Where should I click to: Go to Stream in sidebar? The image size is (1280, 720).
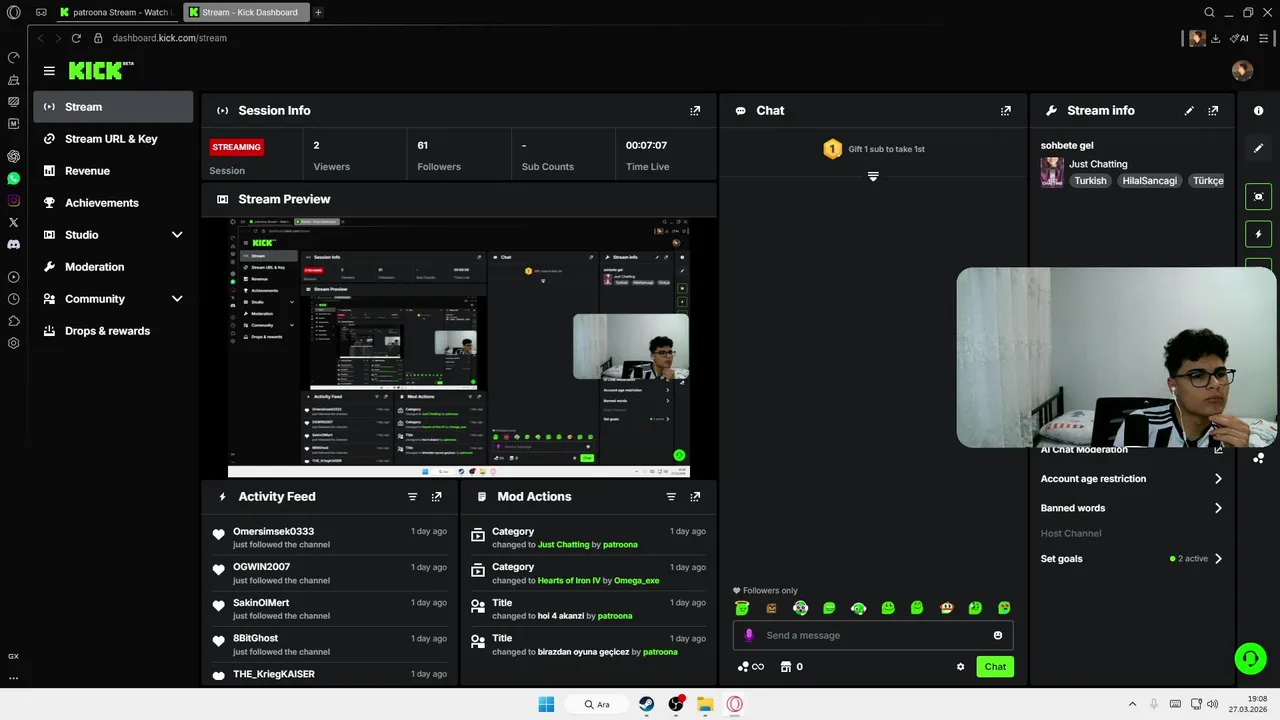tap(113, 107)
